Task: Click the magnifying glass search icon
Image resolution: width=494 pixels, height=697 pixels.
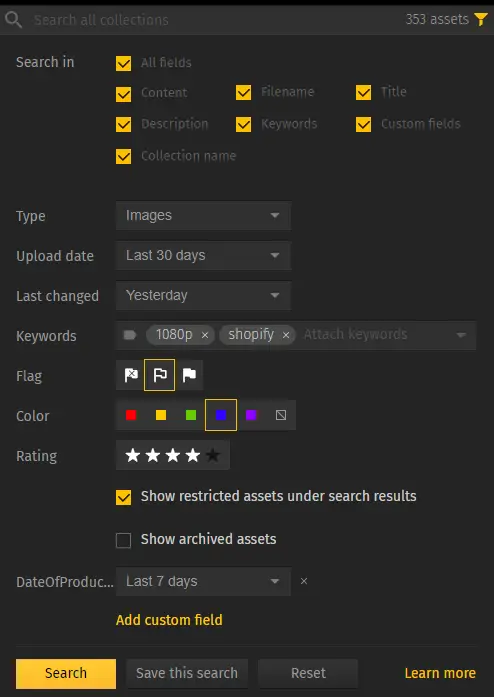Action: [13, 20]
